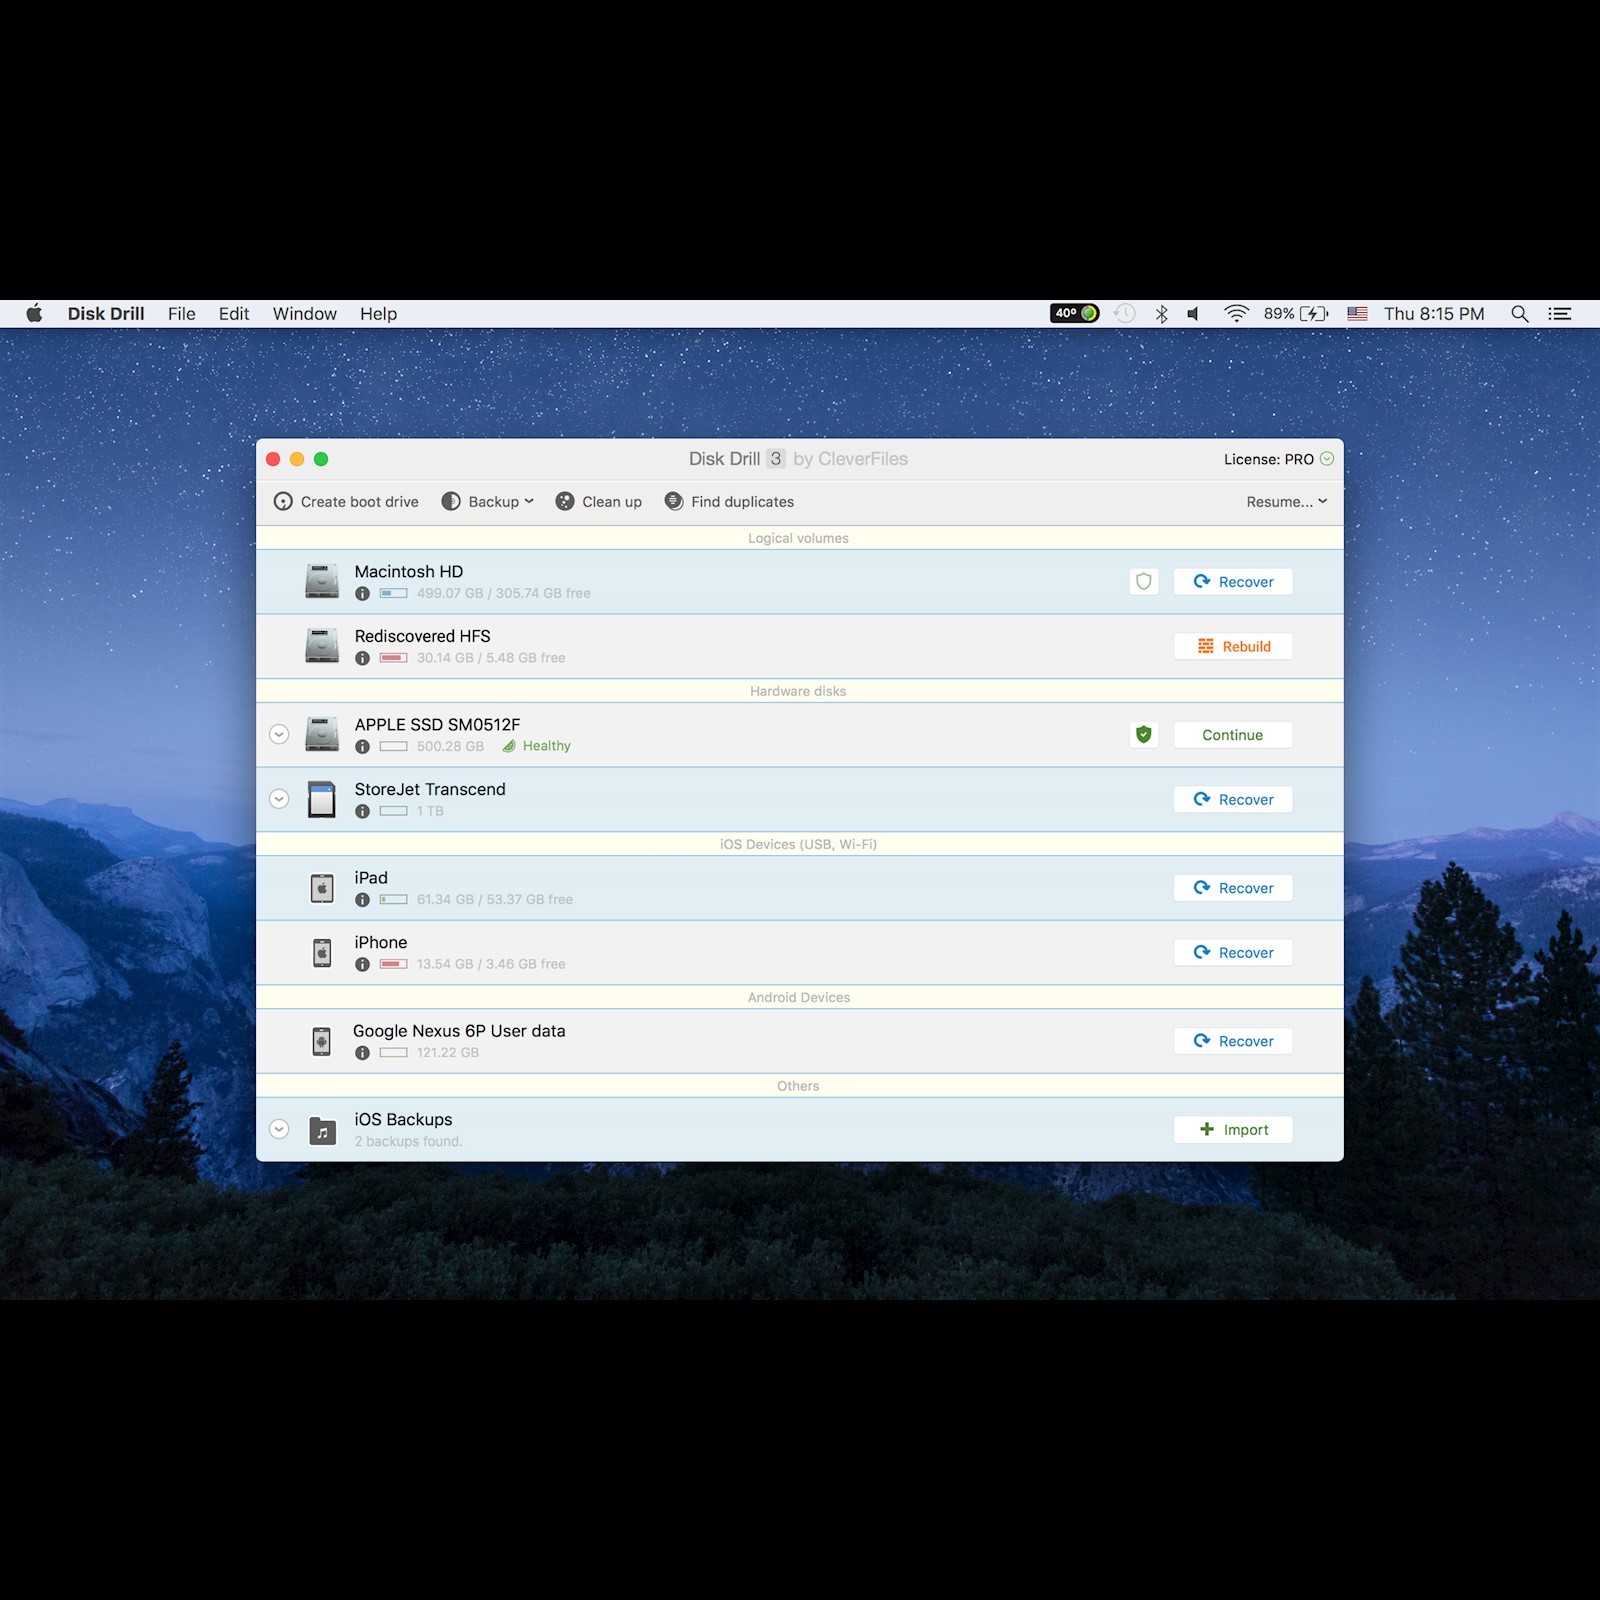Open Notification Center list icon
This screenshot has width=1600, height=1600.
coord(1560,313)
